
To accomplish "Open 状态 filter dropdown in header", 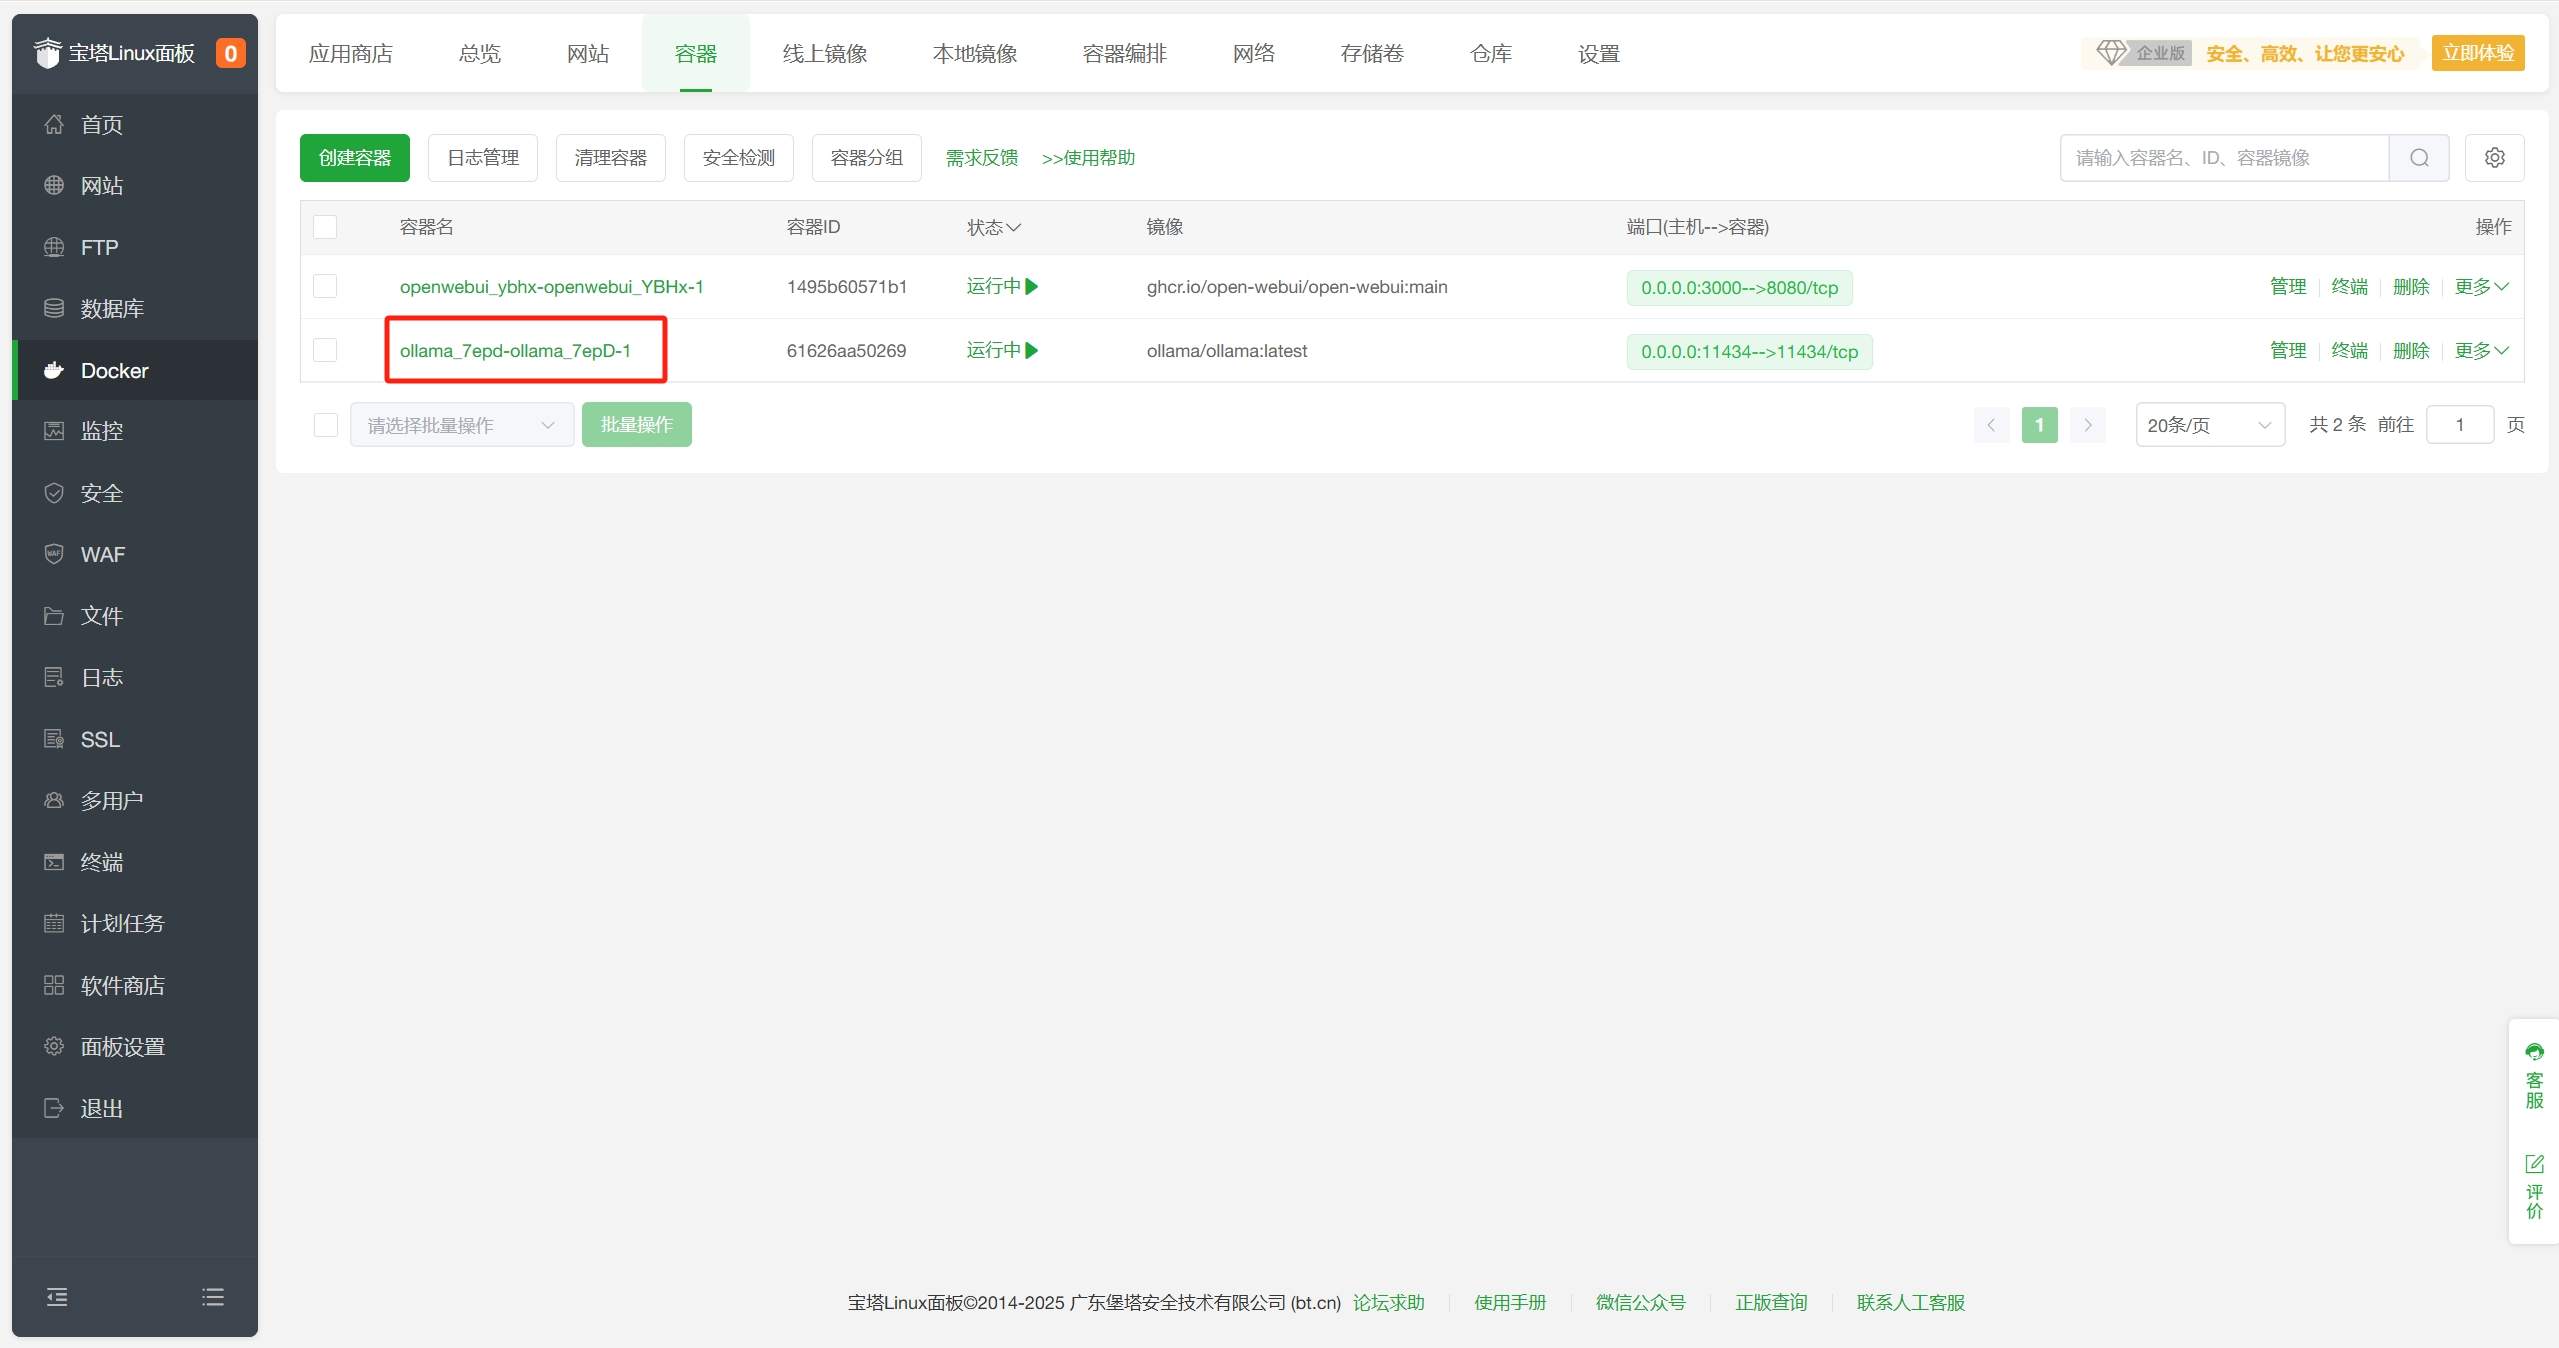I will 993,227.
